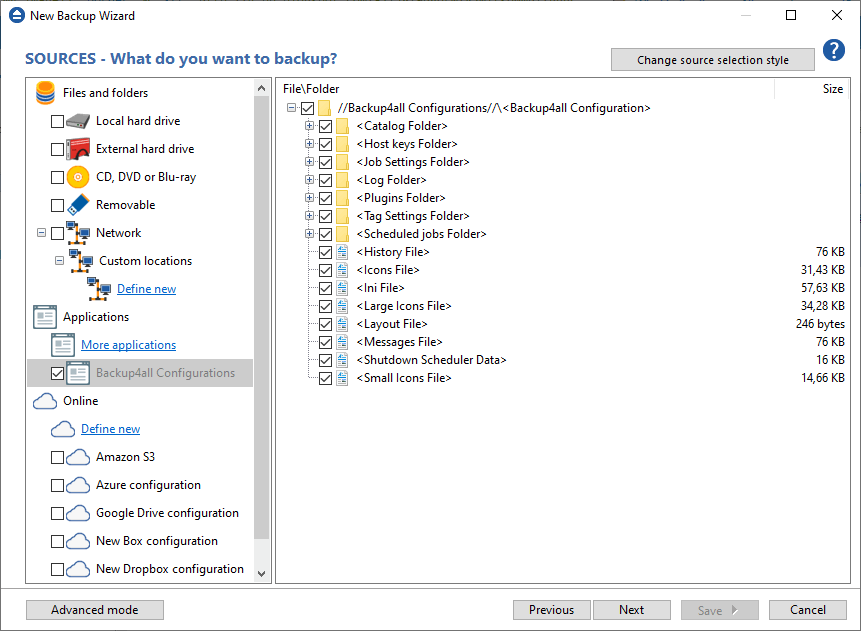Check the Local hard drive checkbox
The height and width of the screenshot is (631, 861).
click(57, 121)
